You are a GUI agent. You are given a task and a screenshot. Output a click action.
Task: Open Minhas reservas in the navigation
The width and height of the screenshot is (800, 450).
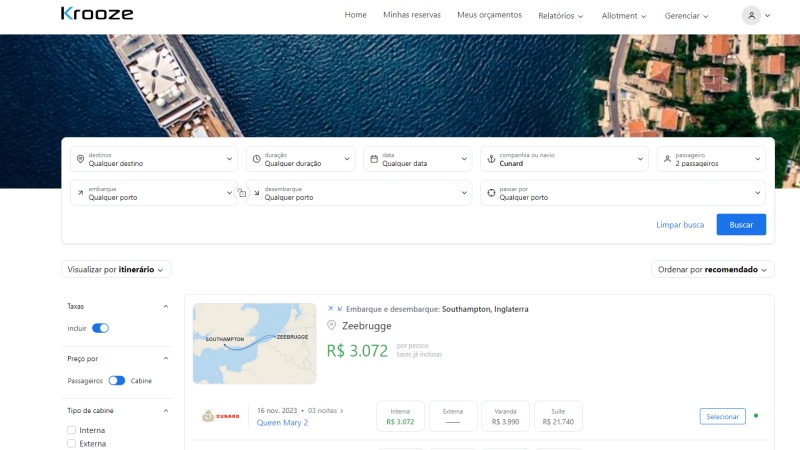(411, 15)
